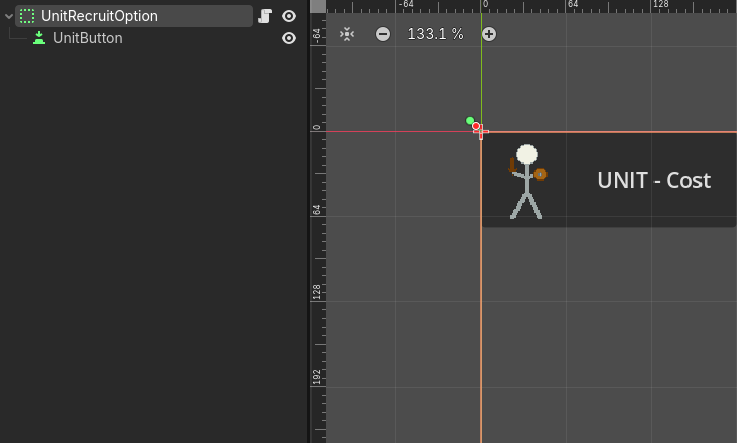737x443 pixels.
Task: Click the green UnitButton node icon
Action: (x=39, y=38)
